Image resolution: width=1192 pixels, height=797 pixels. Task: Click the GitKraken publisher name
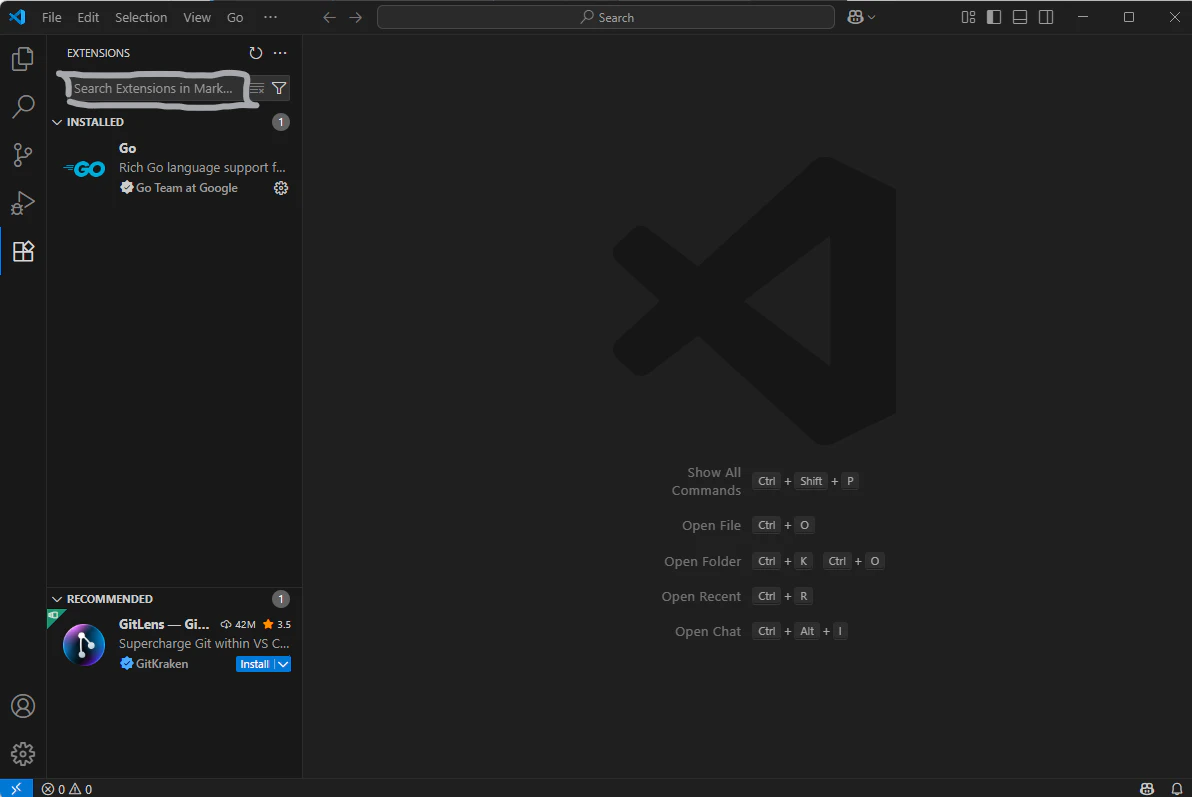(x=162, y=664)
